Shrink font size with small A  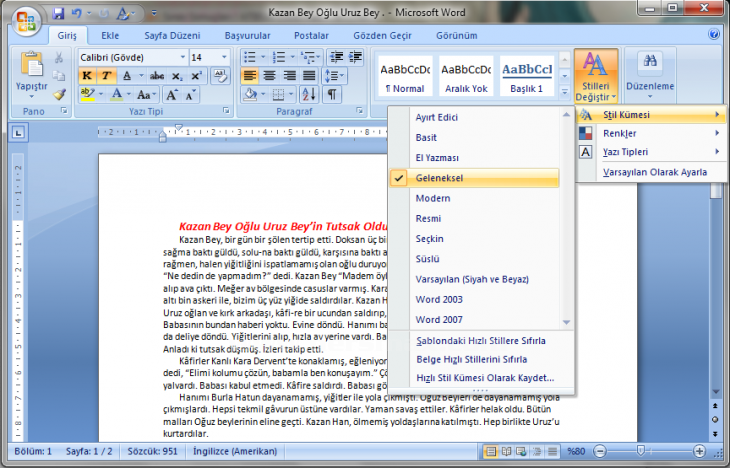(190, 95)
